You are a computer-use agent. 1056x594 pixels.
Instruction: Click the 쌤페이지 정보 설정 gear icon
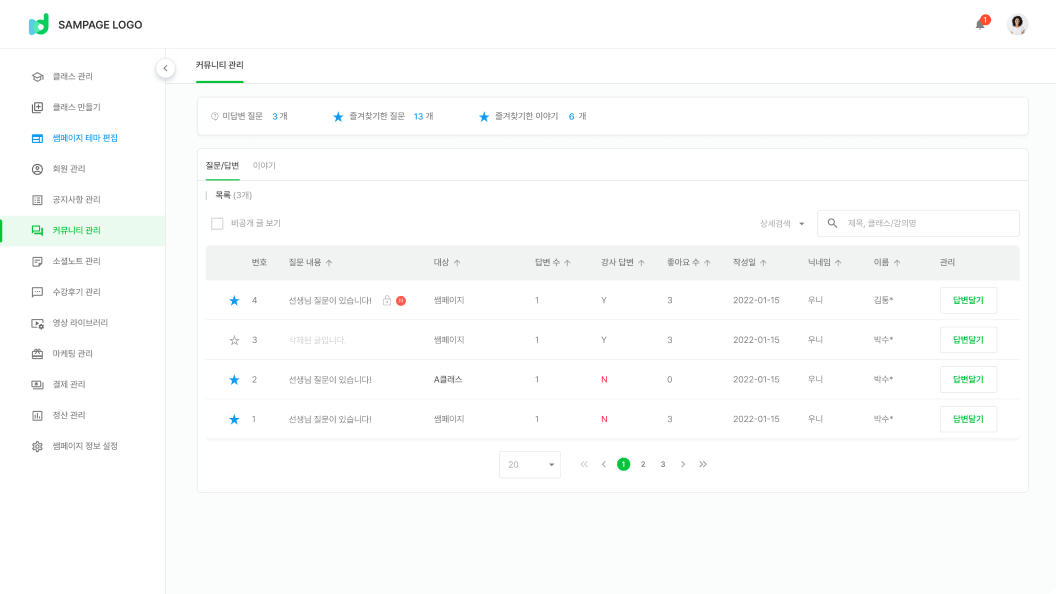[x=37, y=446]
